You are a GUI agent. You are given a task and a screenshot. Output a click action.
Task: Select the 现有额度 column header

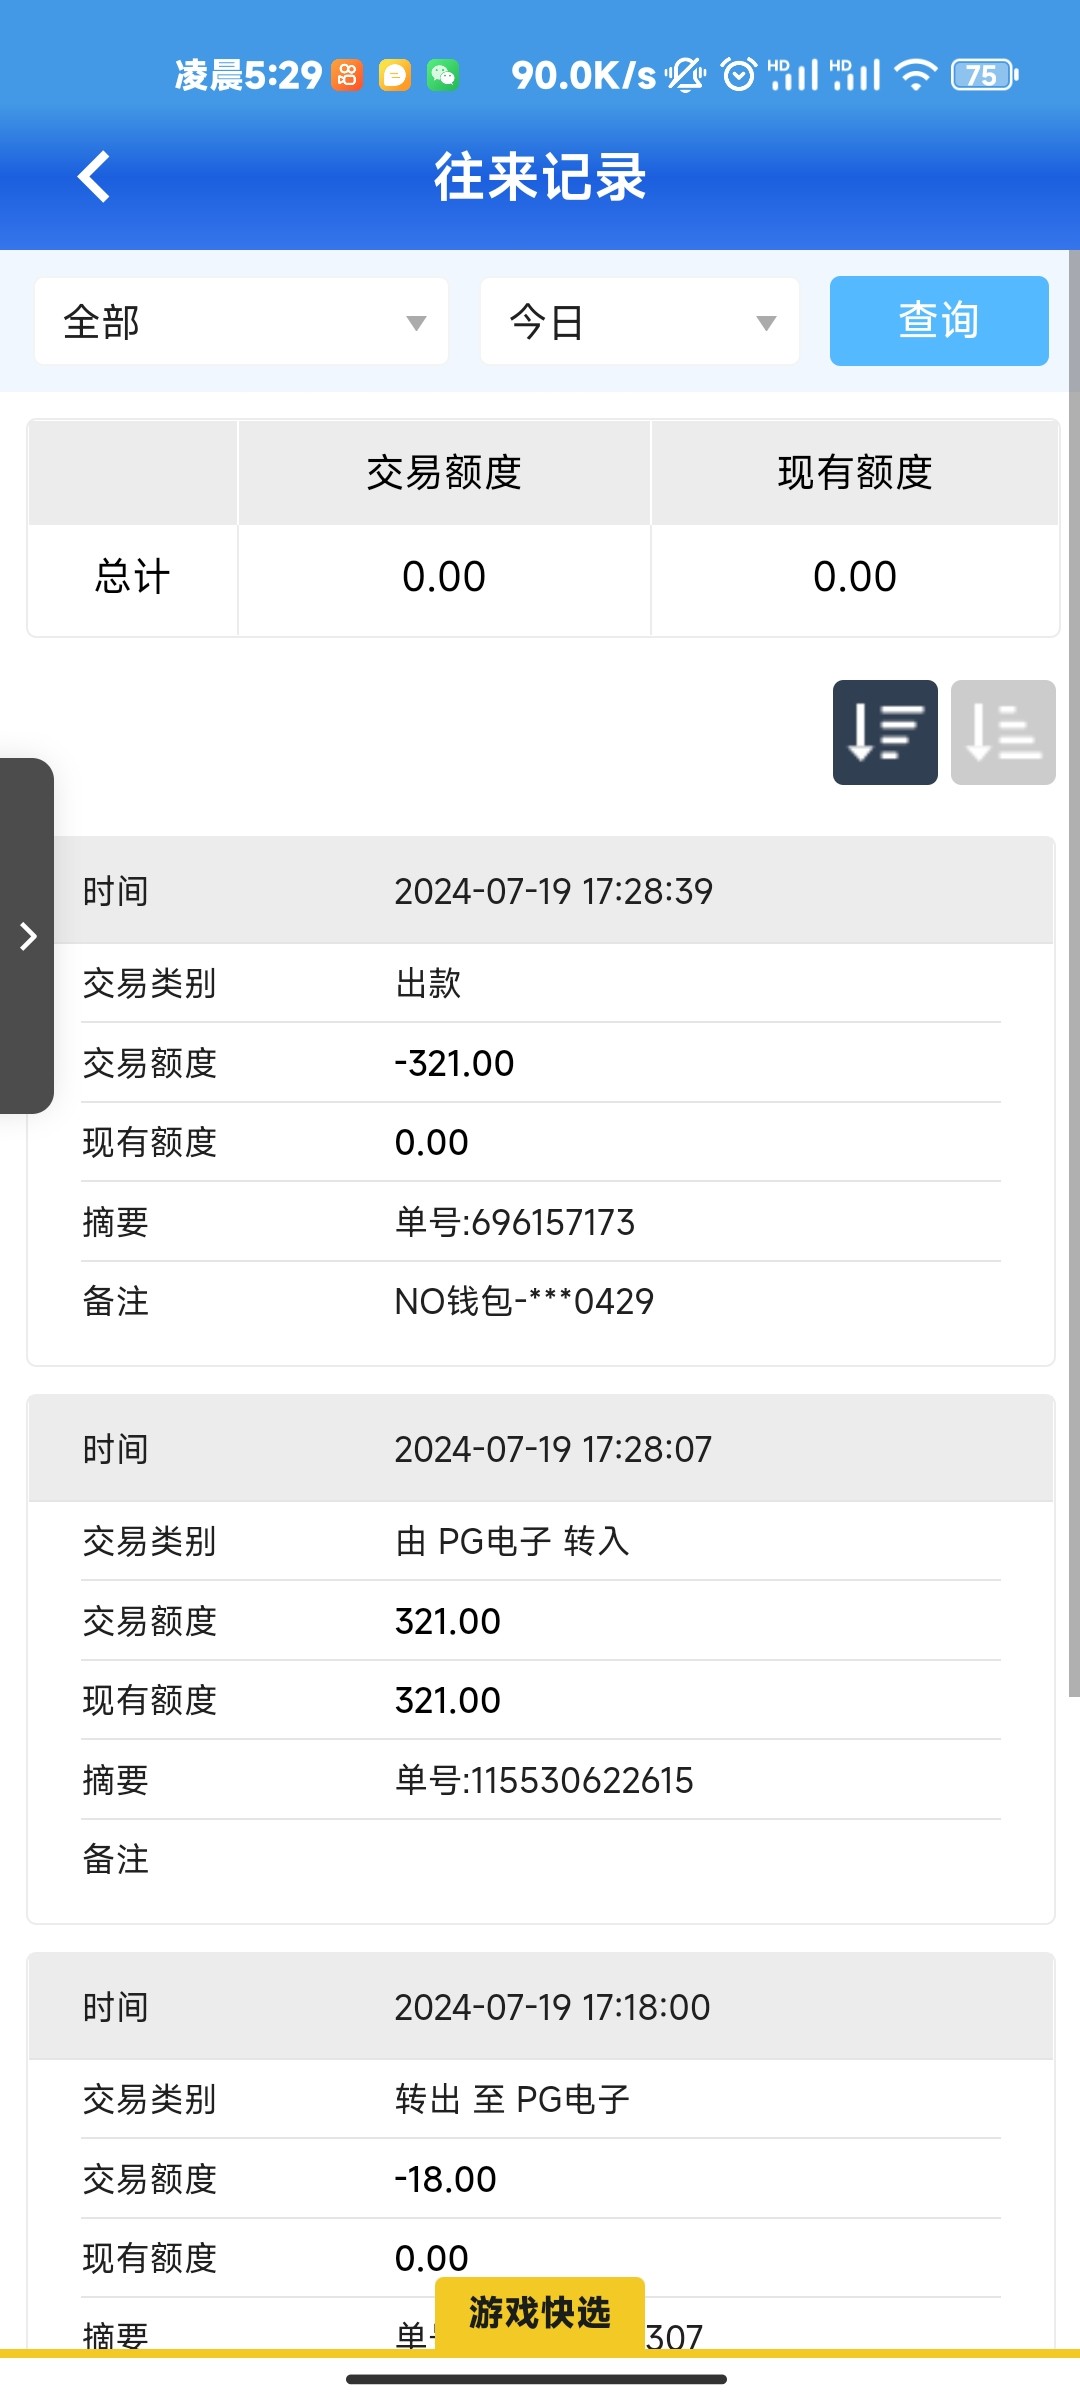point(855,473)
